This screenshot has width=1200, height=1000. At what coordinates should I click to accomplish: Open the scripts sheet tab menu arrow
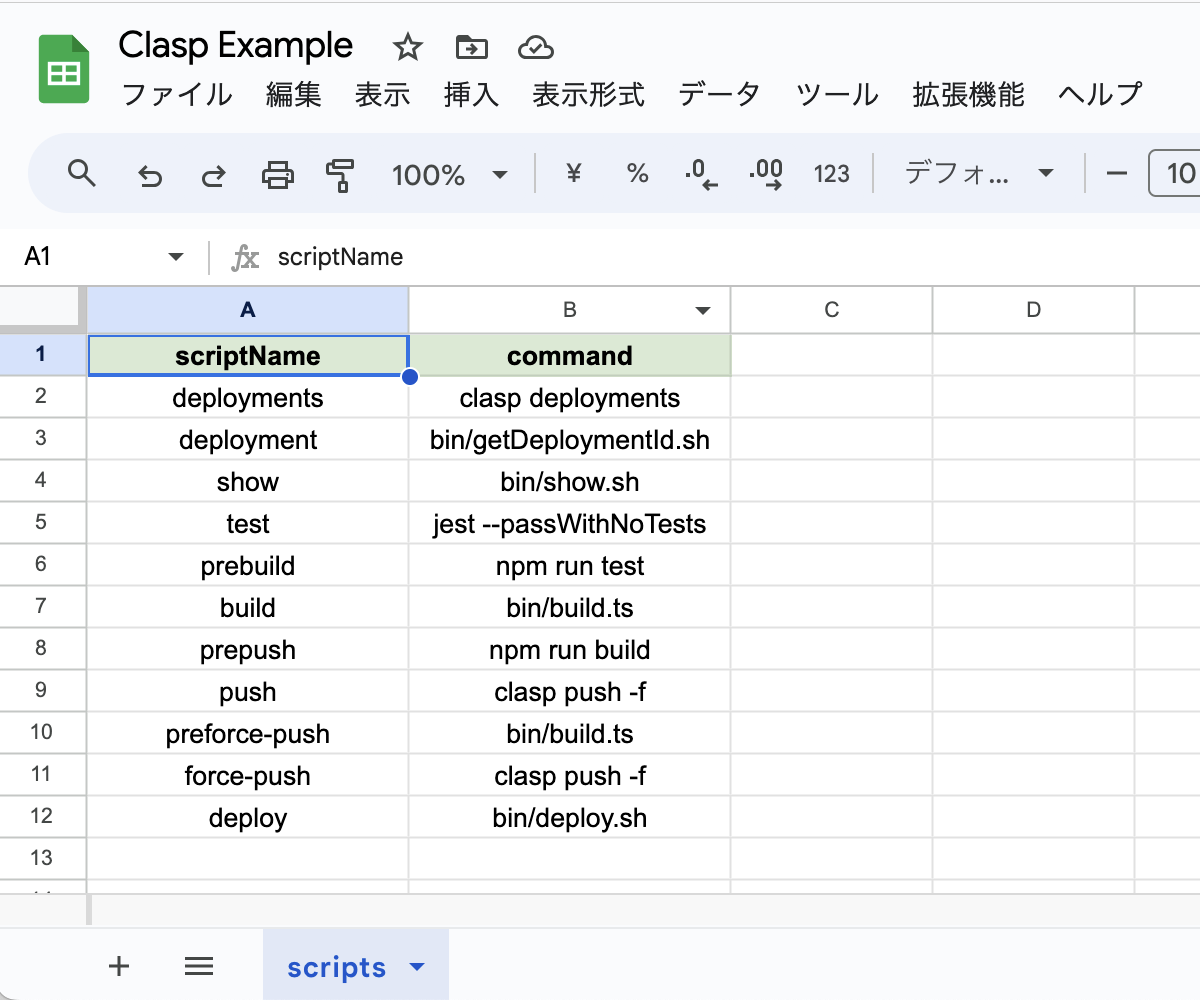(x=418, y=967)
